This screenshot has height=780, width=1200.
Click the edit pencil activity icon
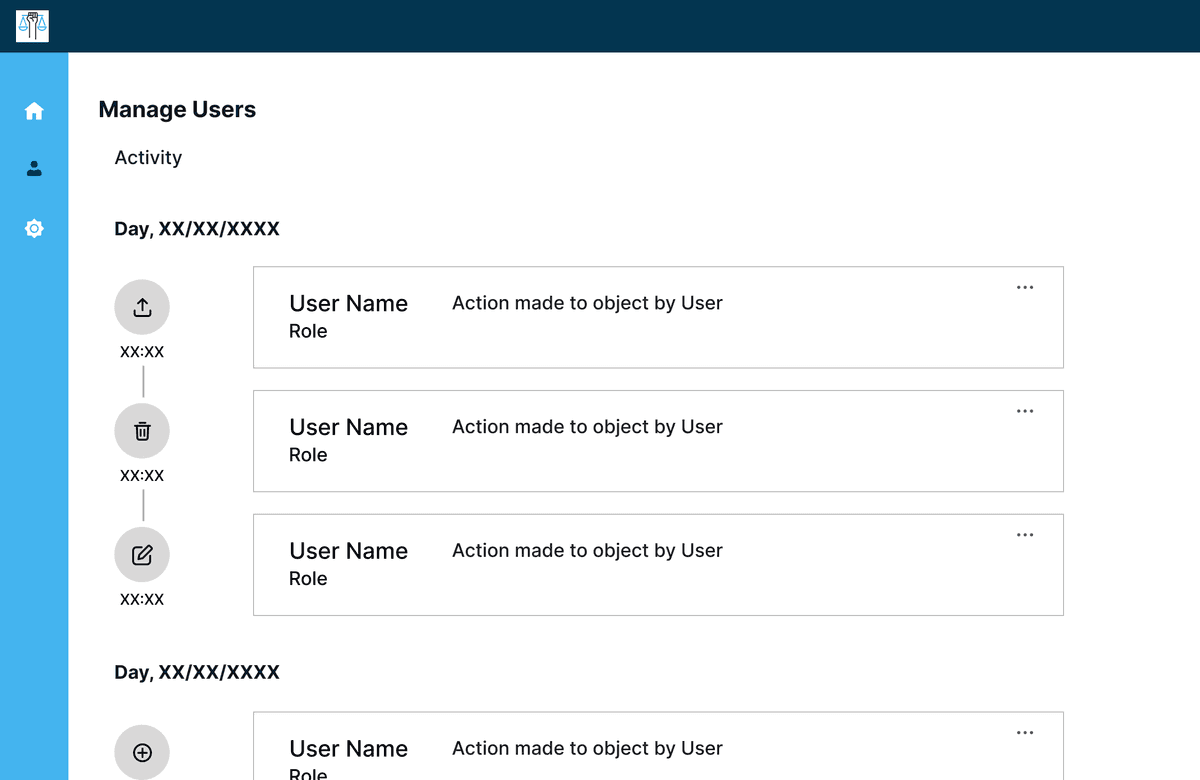coord(142,555)
